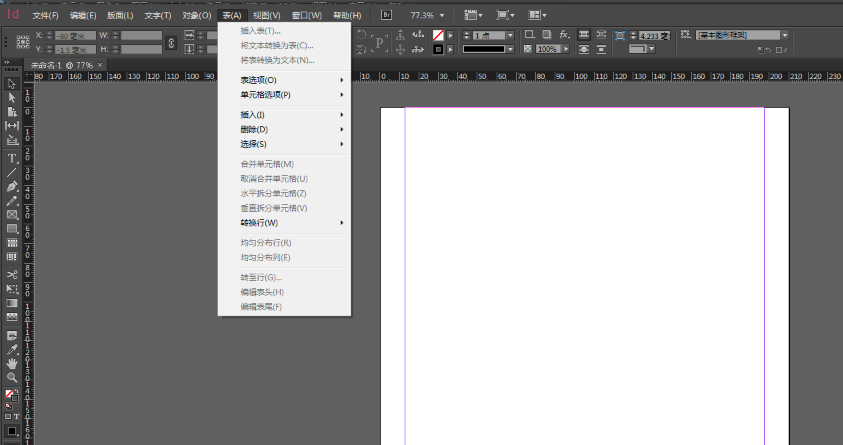This screenshot has width=843, height=445.
Task: Select the Type tool in the toolbox
Action: pos(12,158)
